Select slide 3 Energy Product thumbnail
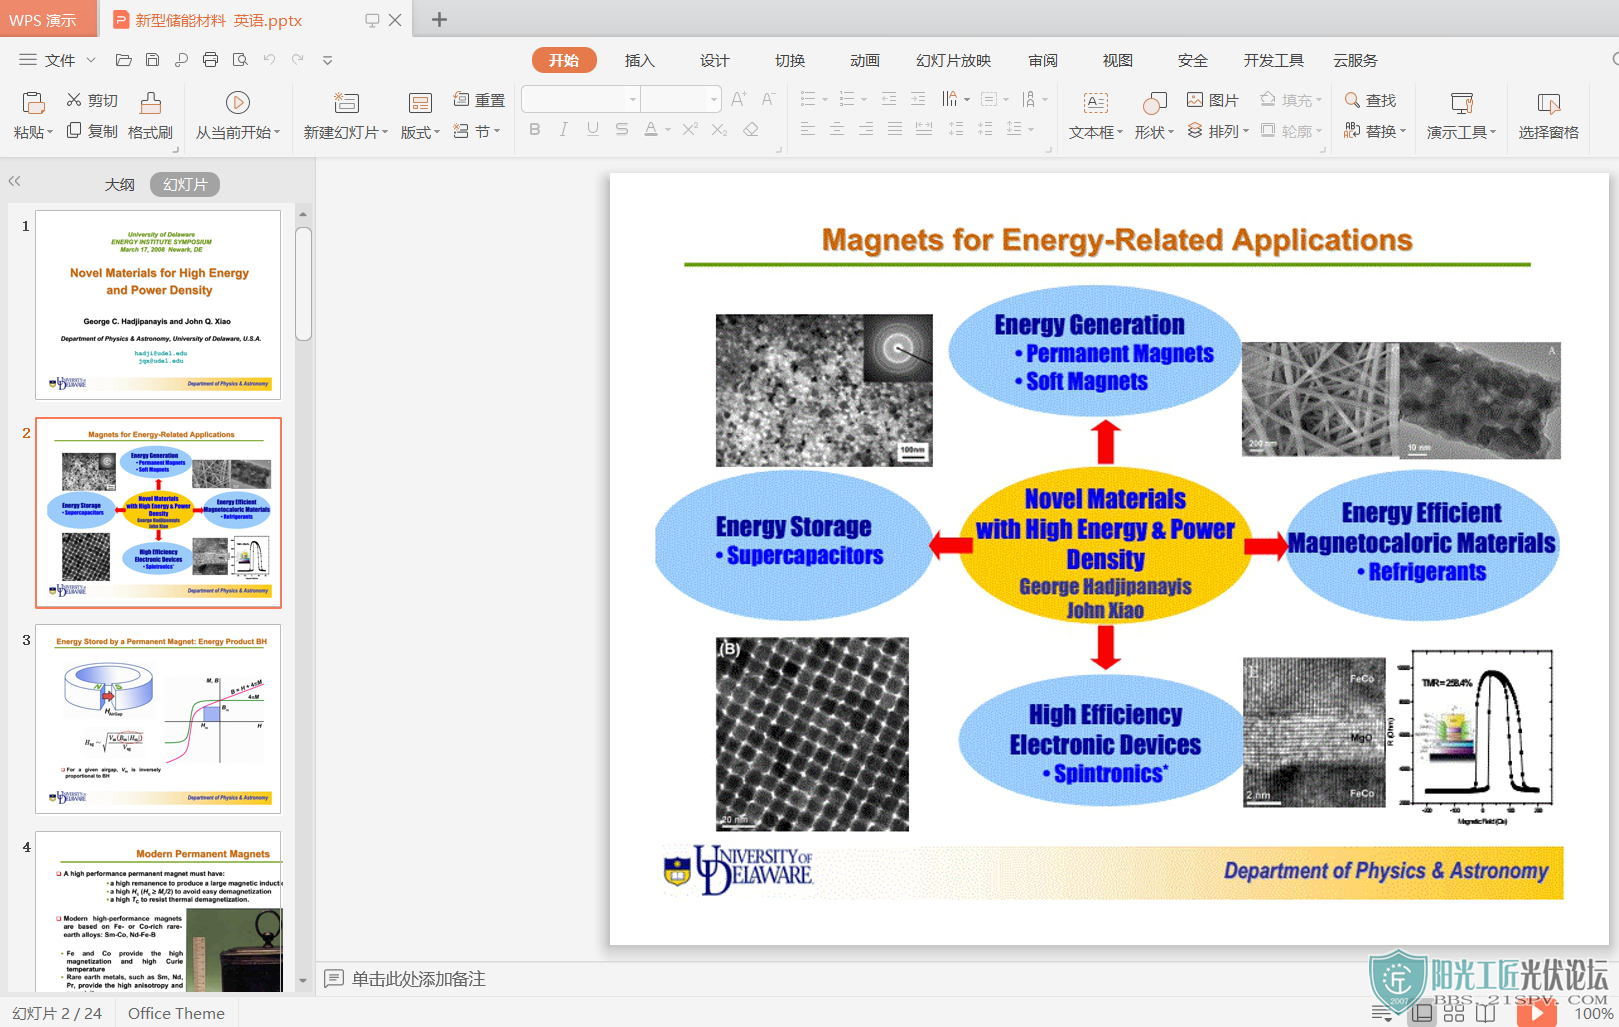Viewport: 1619px width, 1027px height. pyautogui.click(x=158, y=719)
